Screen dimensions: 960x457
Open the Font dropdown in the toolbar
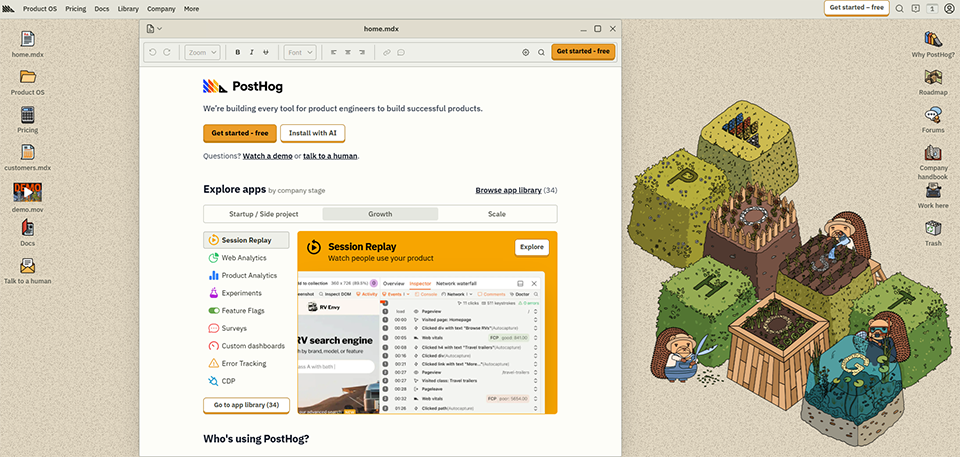point(300,53)
